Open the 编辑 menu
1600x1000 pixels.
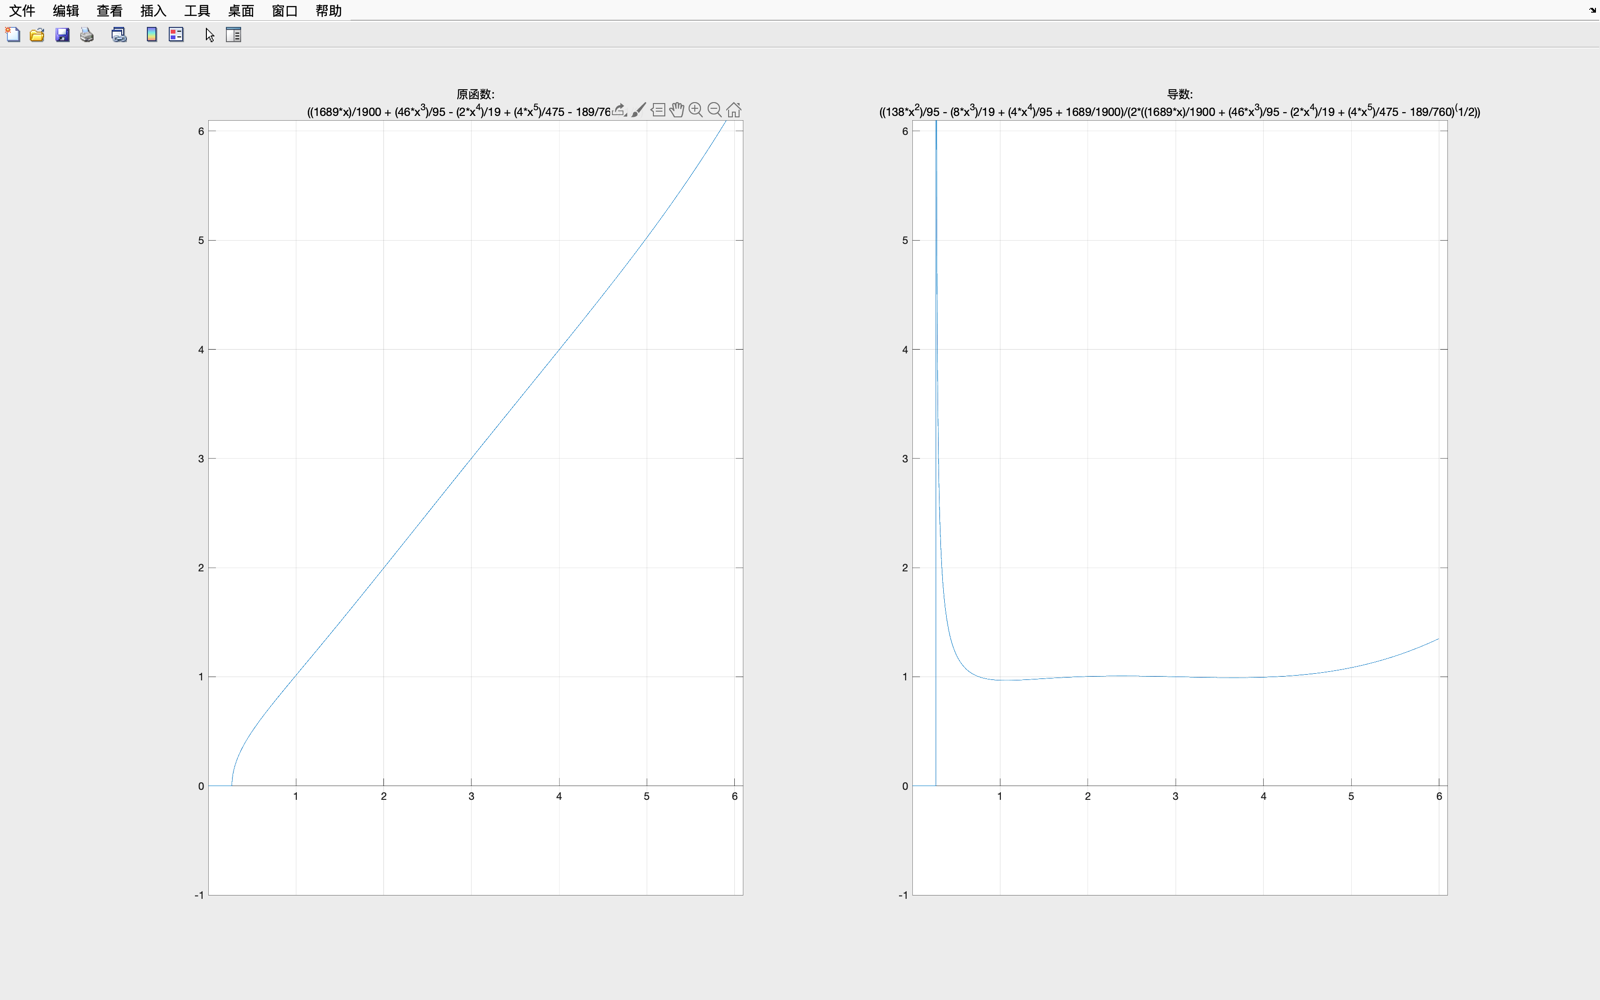point(66,11)
